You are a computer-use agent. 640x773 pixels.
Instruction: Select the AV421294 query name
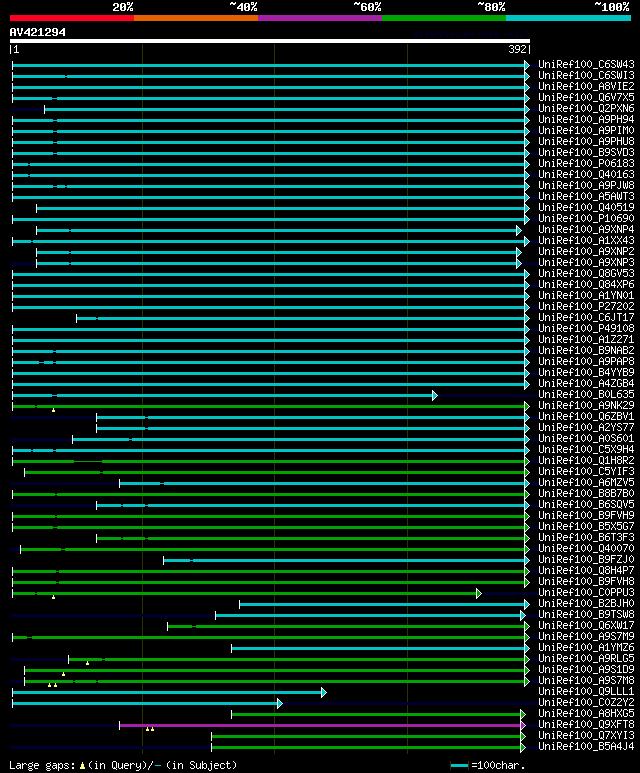point(37,32)
